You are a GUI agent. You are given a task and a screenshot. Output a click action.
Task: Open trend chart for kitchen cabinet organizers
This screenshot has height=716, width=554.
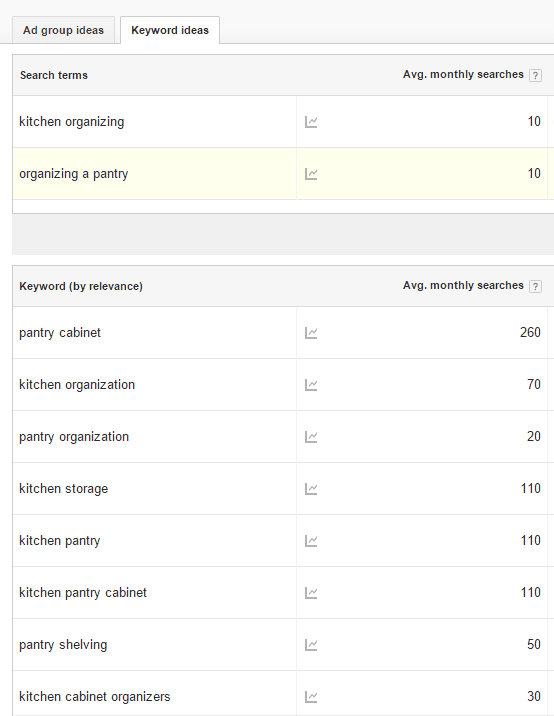311,697
